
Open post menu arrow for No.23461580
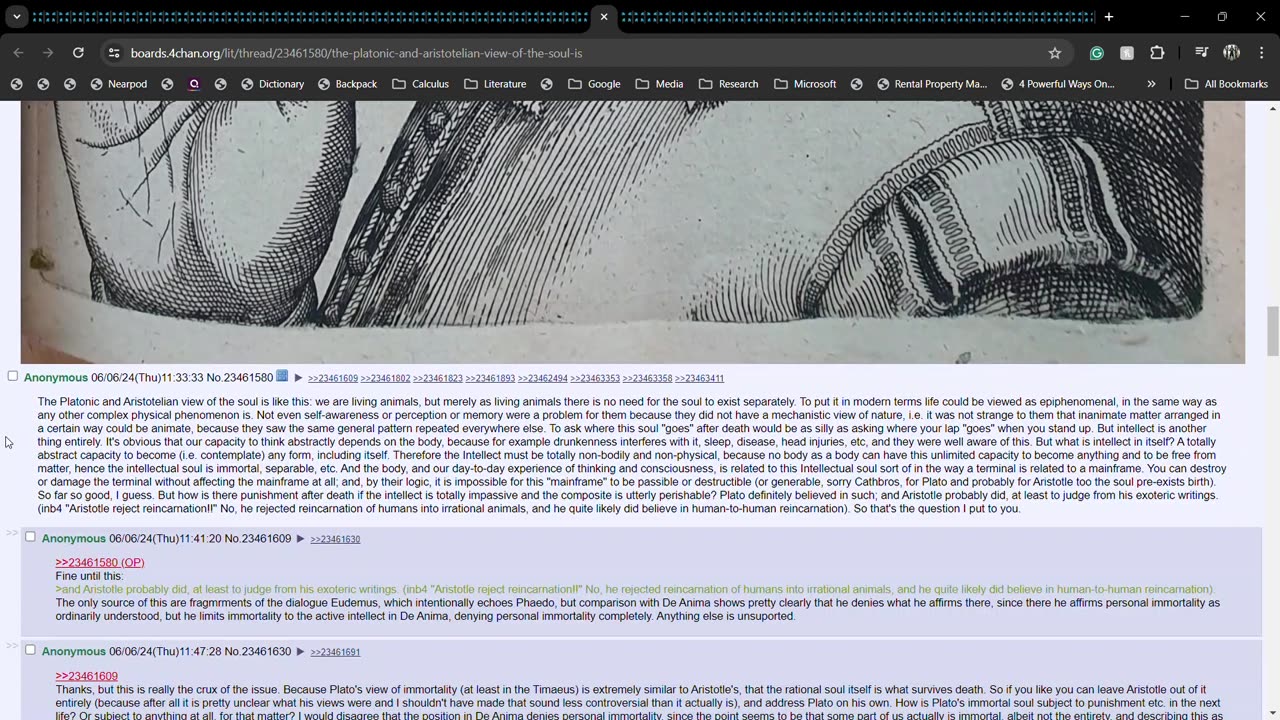(x=298, y=378)
